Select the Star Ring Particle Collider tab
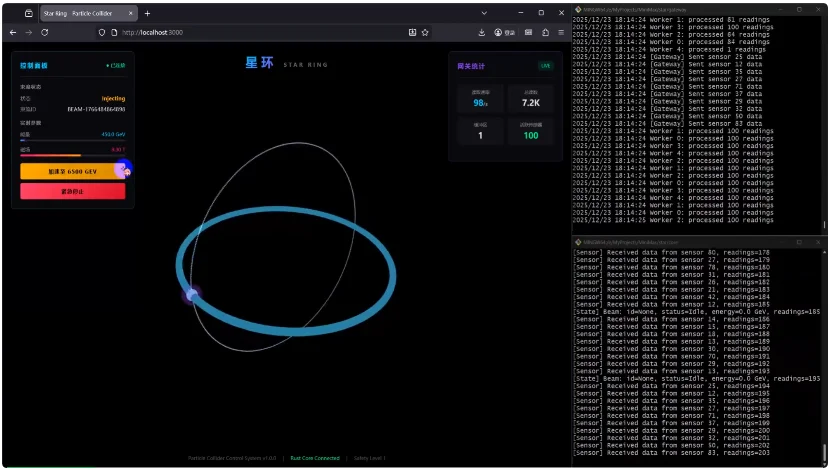830x470 pixels. point(78,13)
